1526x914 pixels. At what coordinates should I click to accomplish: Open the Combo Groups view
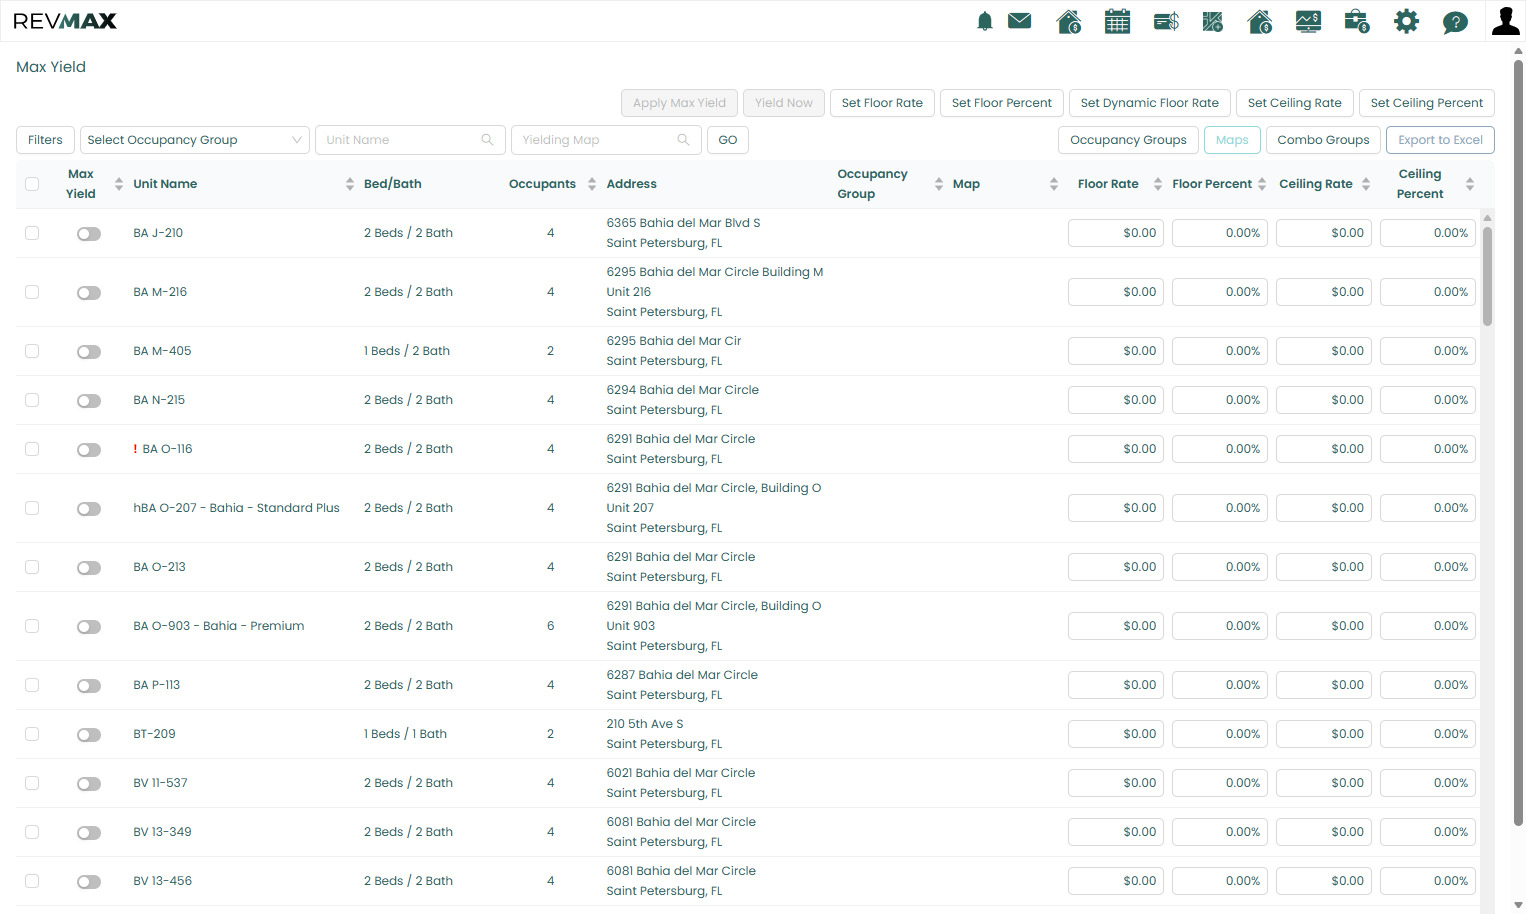(1323, 140)
